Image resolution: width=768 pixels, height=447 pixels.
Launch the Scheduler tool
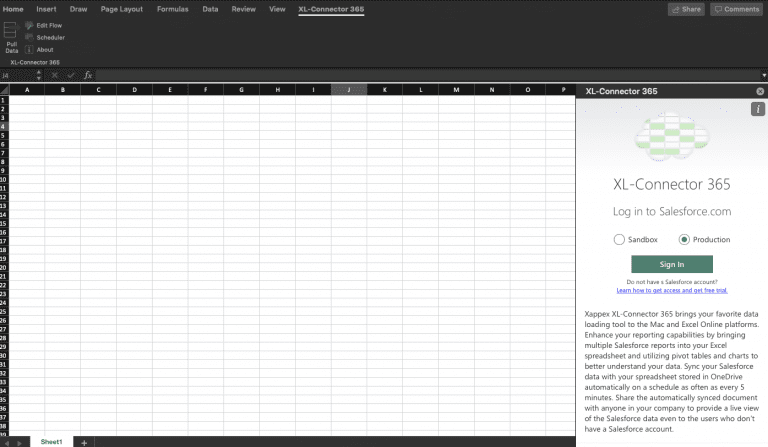pos(49,37)
